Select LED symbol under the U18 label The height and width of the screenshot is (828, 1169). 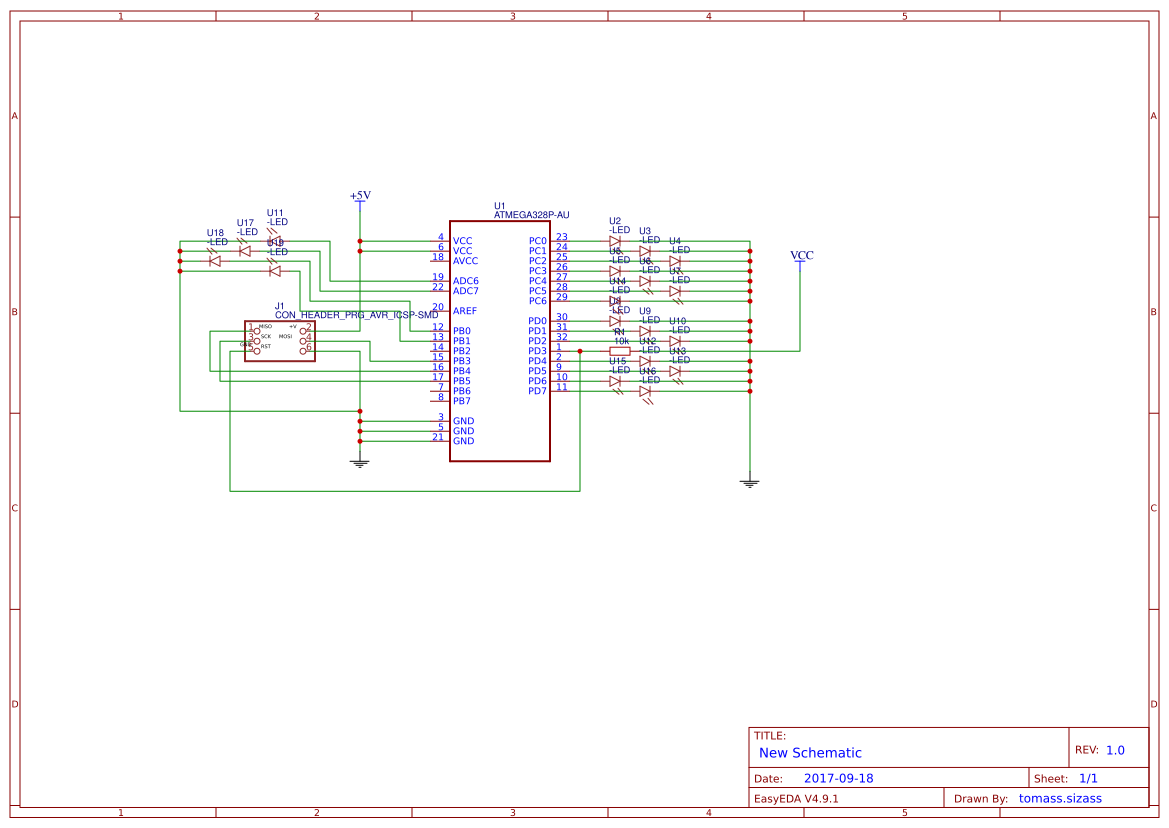click(215, 262)
